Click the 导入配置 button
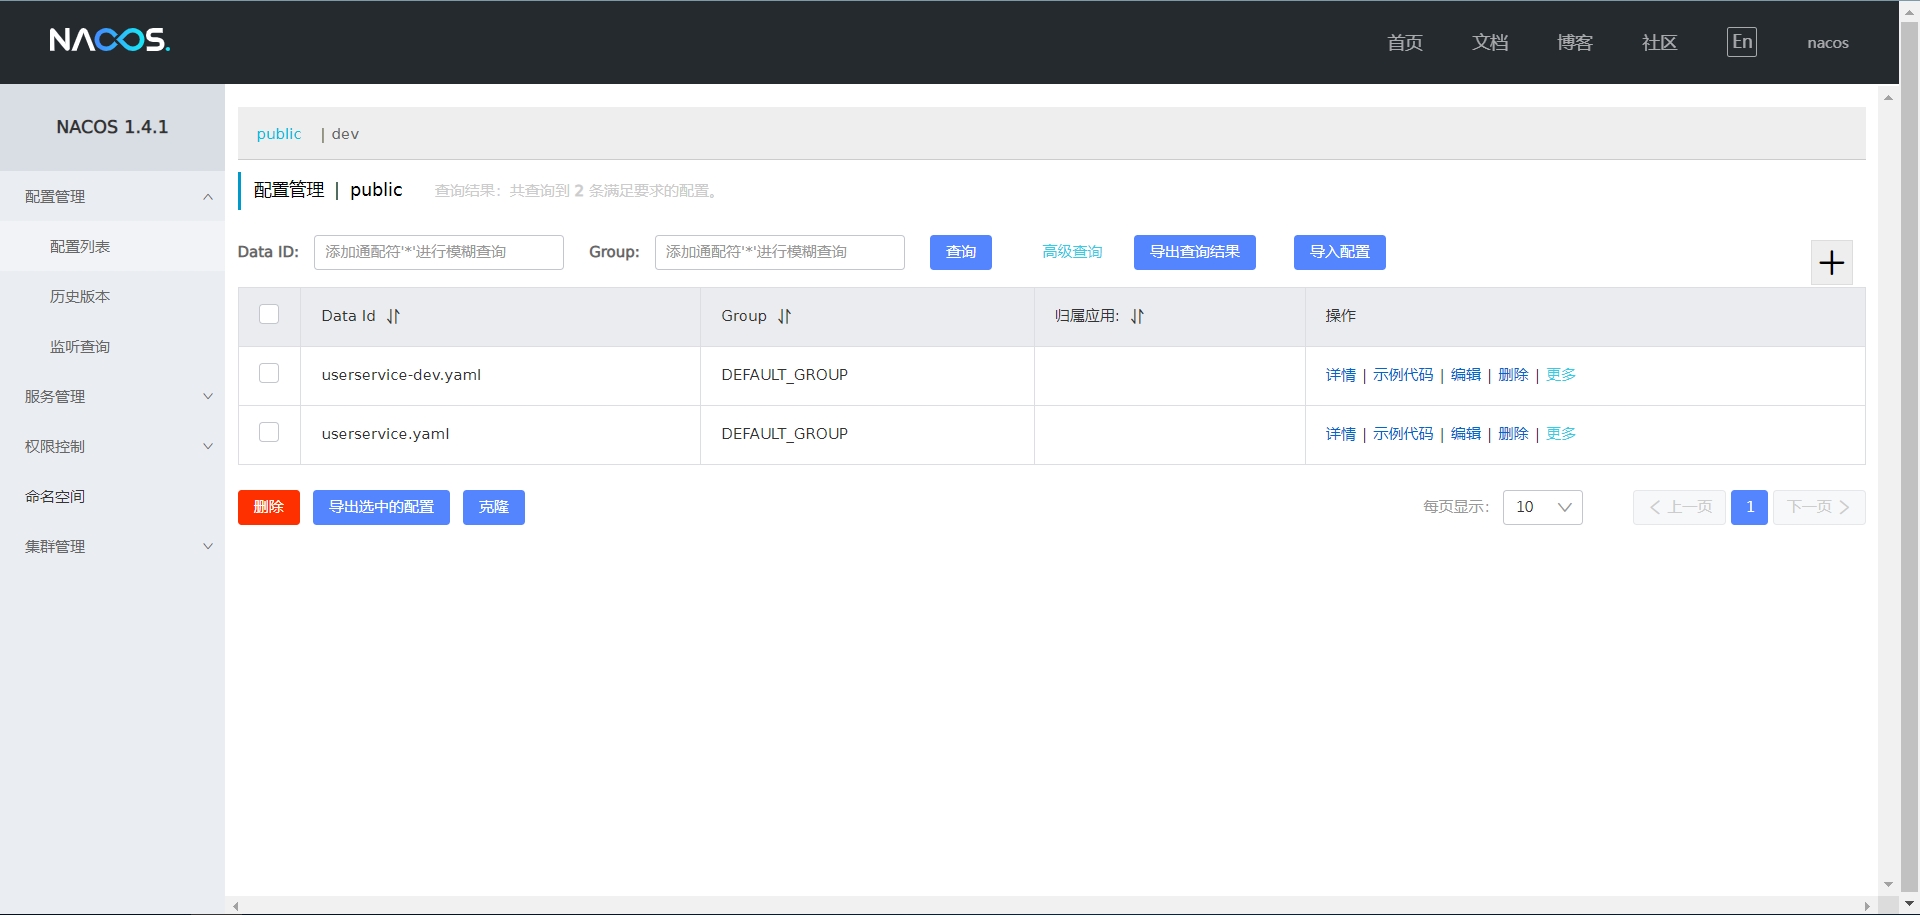The width and height of the screenshot is (1920, 915). click(x=1340, y=252)
